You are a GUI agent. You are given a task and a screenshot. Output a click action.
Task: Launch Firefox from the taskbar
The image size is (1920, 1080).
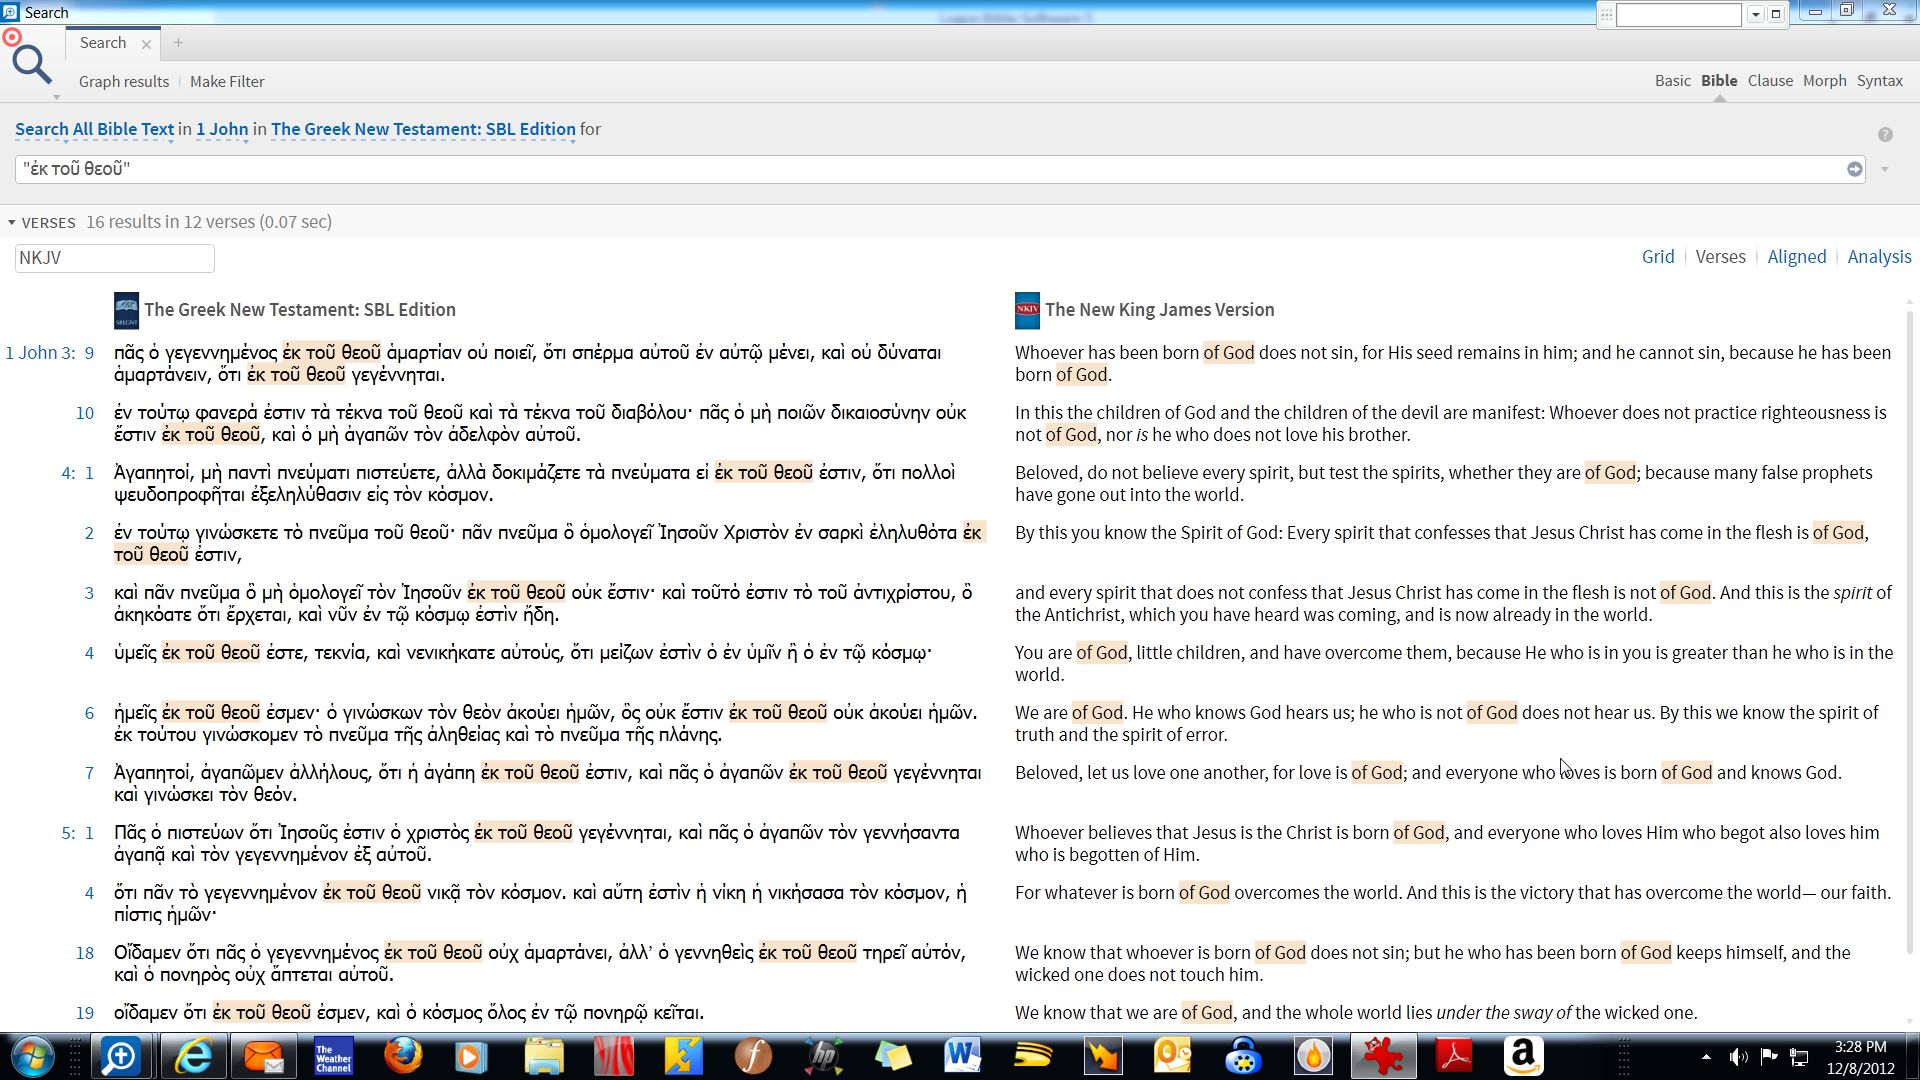coord(403,1056)
